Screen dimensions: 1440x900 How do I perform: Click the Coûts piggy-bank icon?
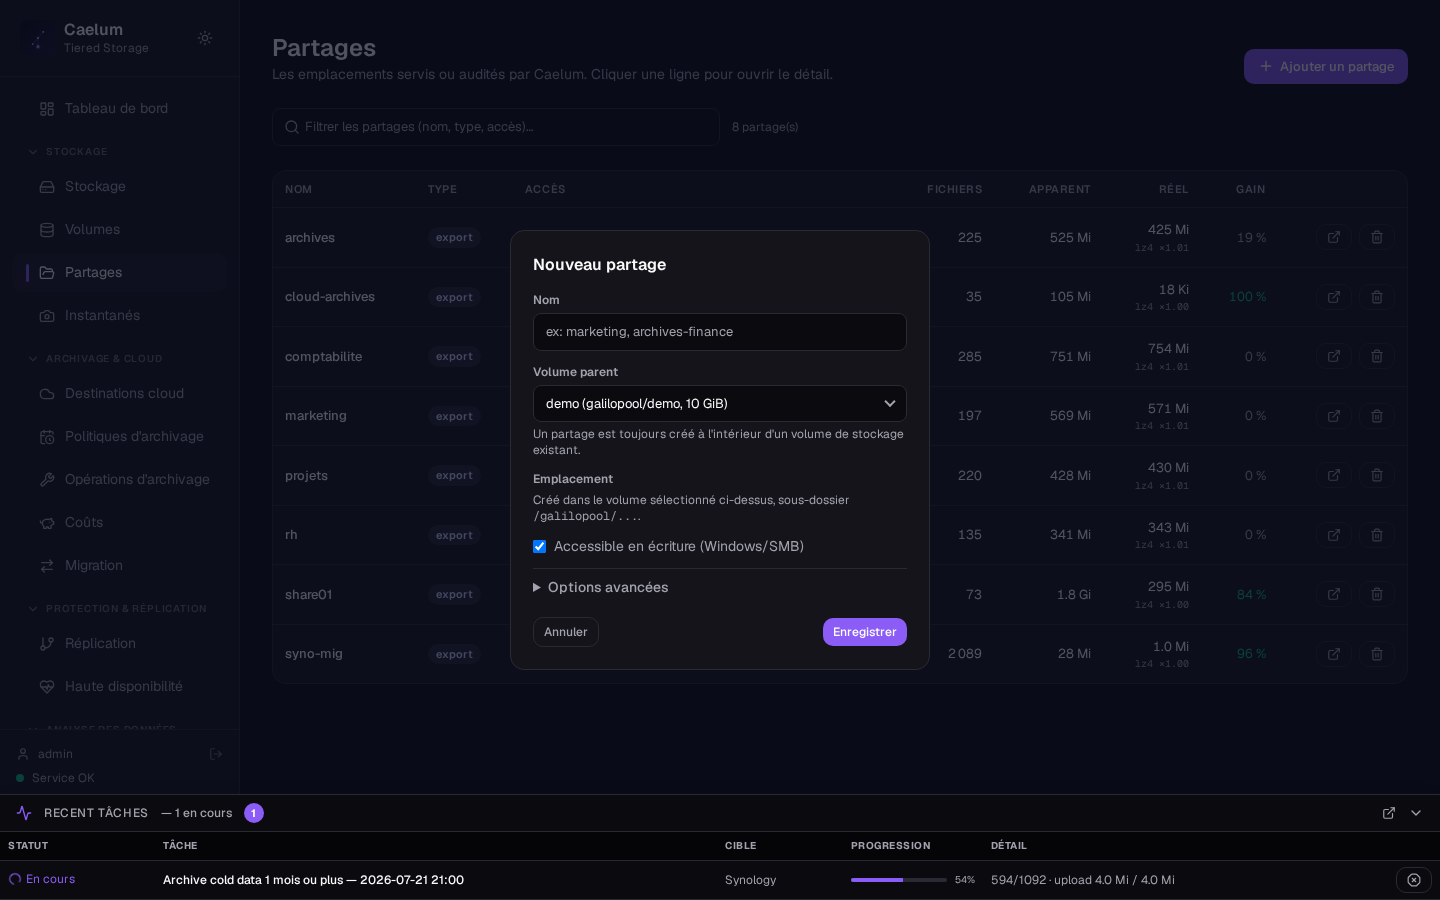pyautogui.click(x=47, y=522)
